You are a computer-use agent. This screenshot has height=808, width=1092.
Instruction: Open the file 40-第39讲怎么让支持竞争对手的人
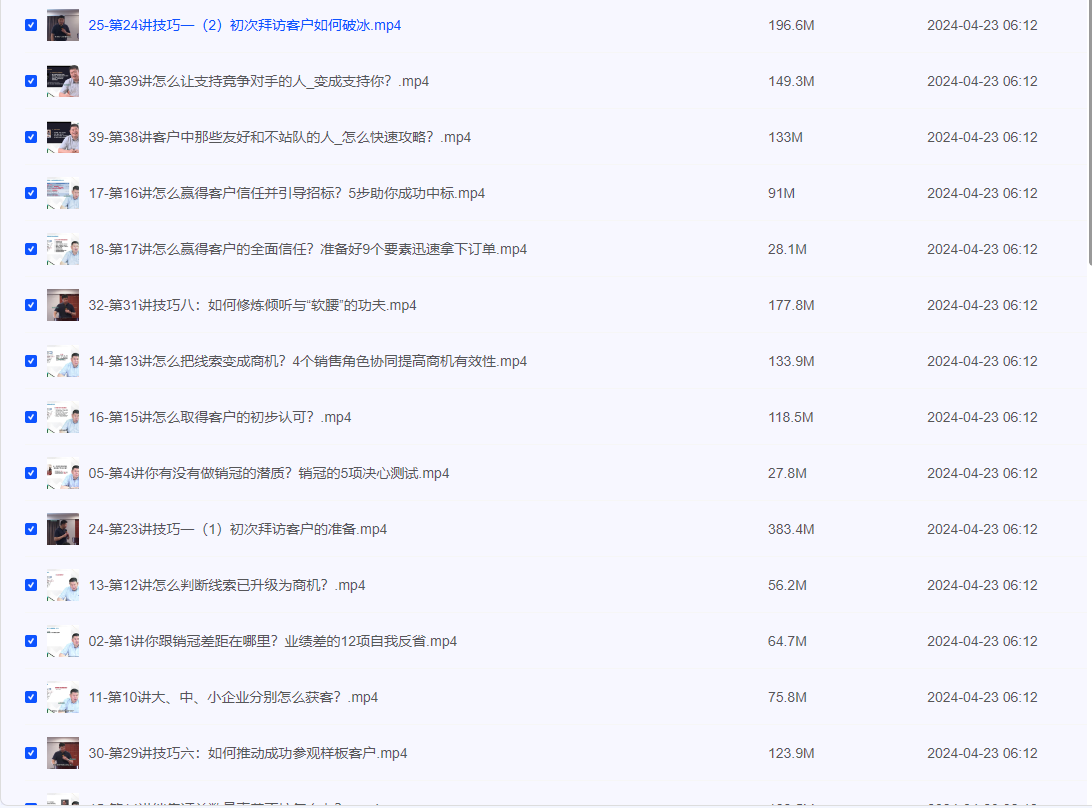(x=258, y=81)
